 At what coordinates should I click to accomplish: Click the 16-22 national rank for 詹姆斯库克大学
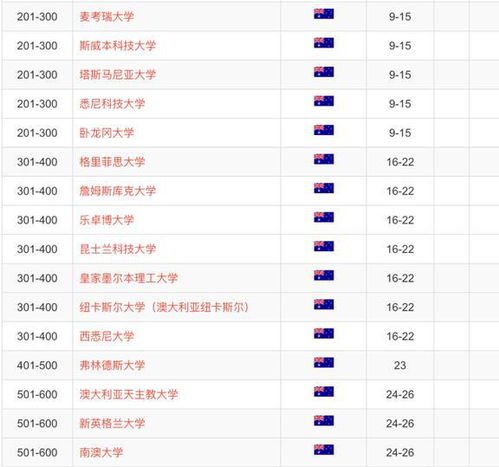400,191
